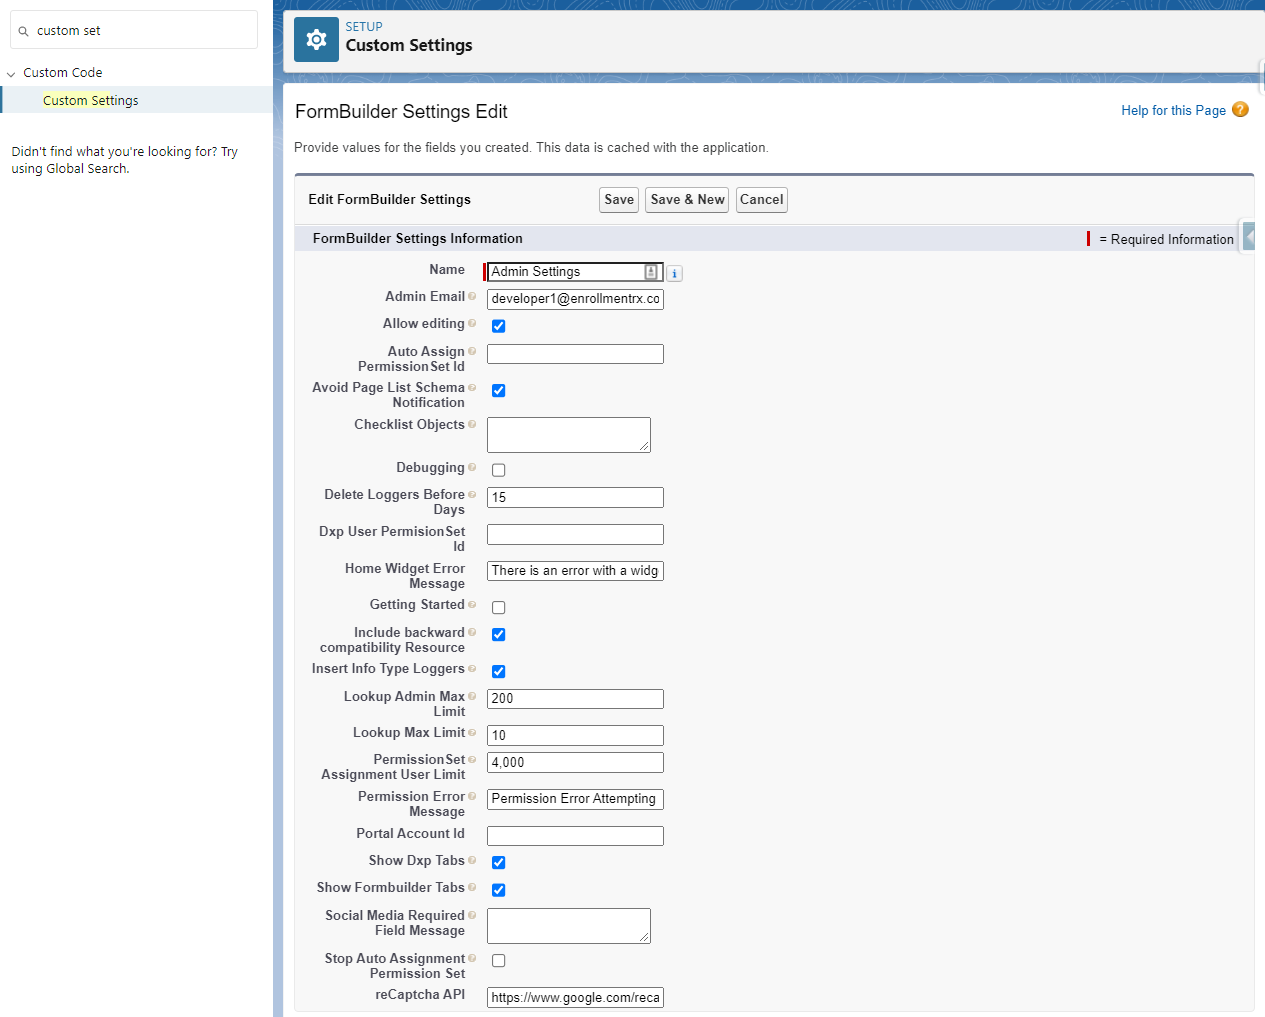Click the Cancel button

pos(761,200)
